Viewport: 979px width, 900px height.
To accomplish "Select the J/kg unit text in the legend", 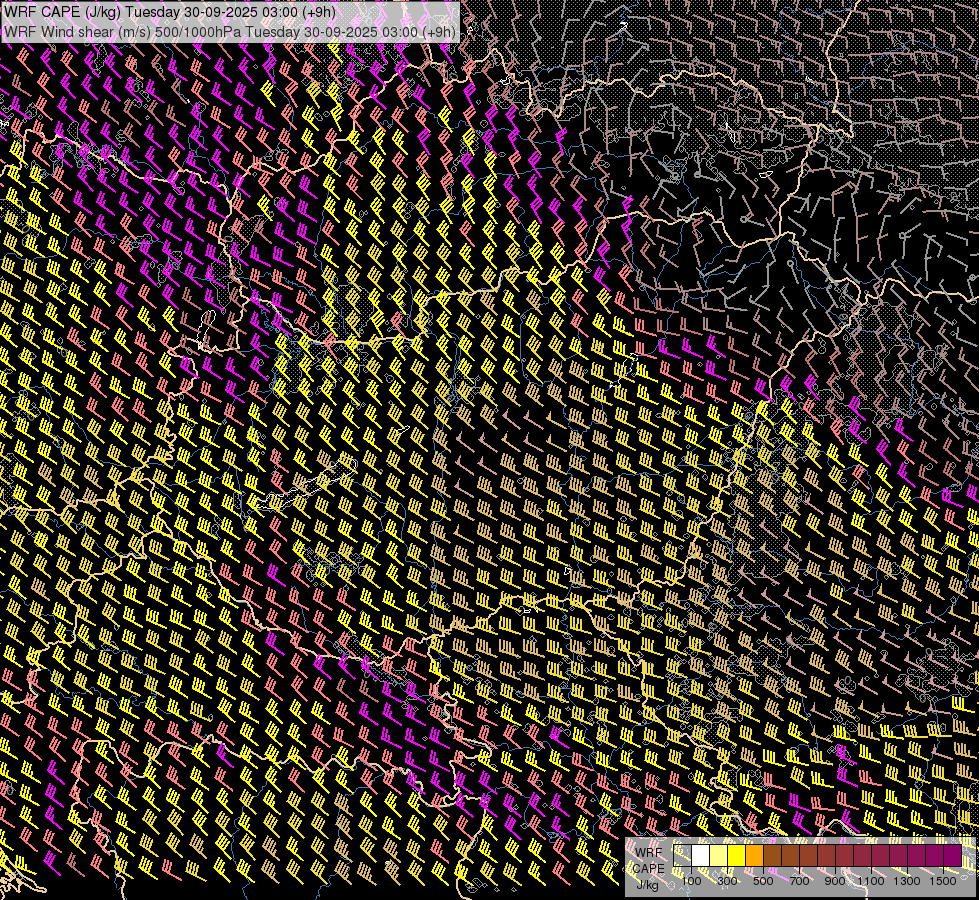I will pos(647,884).
